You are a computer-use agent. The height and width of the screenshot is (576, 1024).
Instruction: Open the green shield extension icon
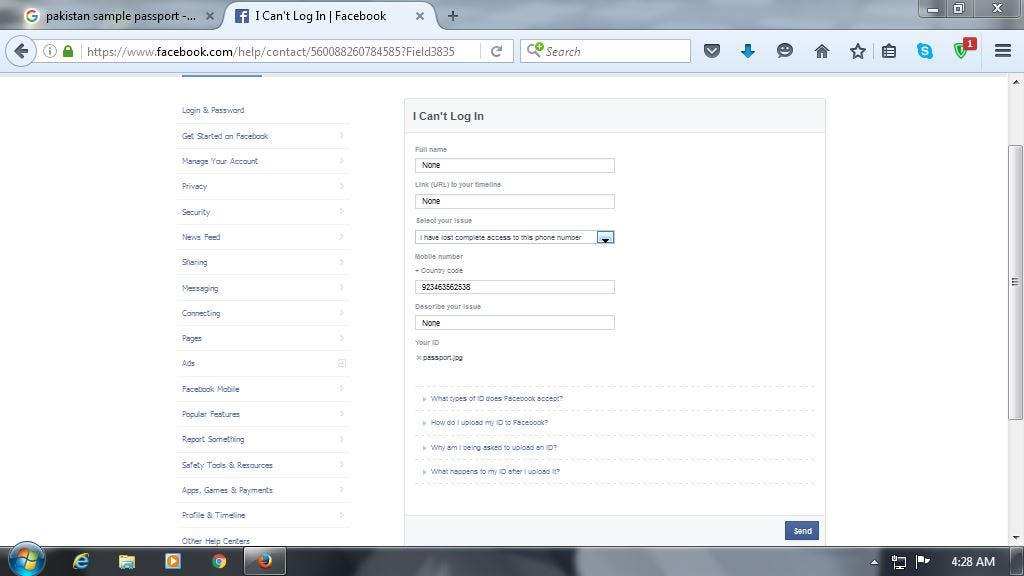[x=961, y=51]
